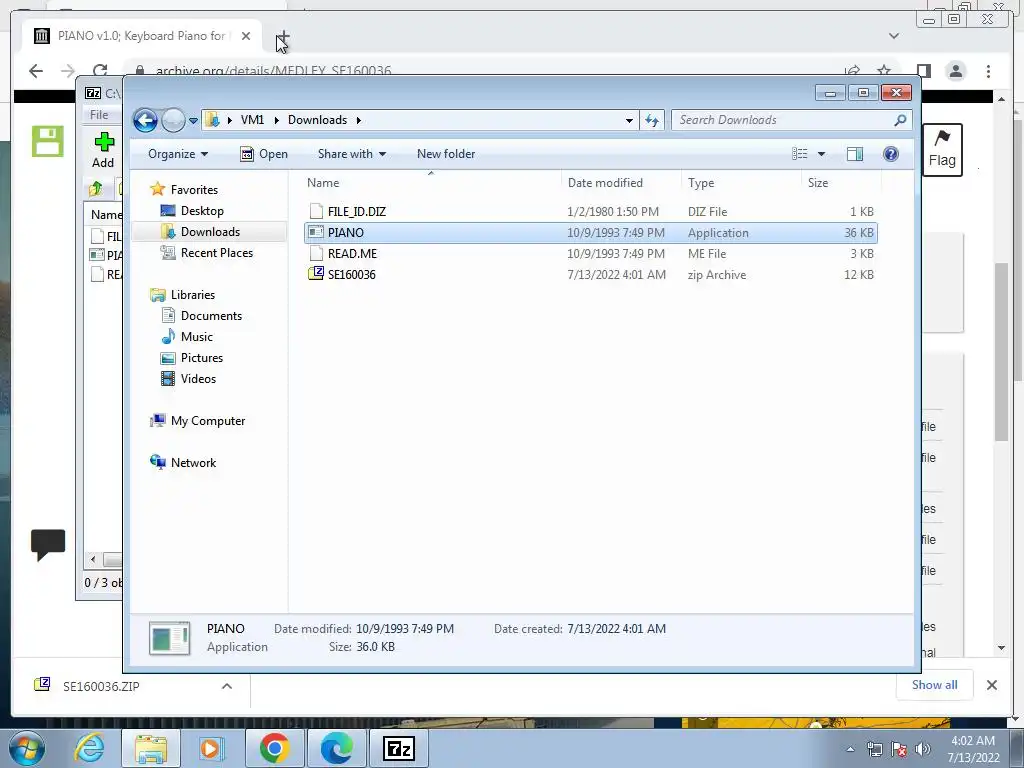This screenshot has width=1024, height=768.
Task: Open Music library
Action: pos(197,336)
